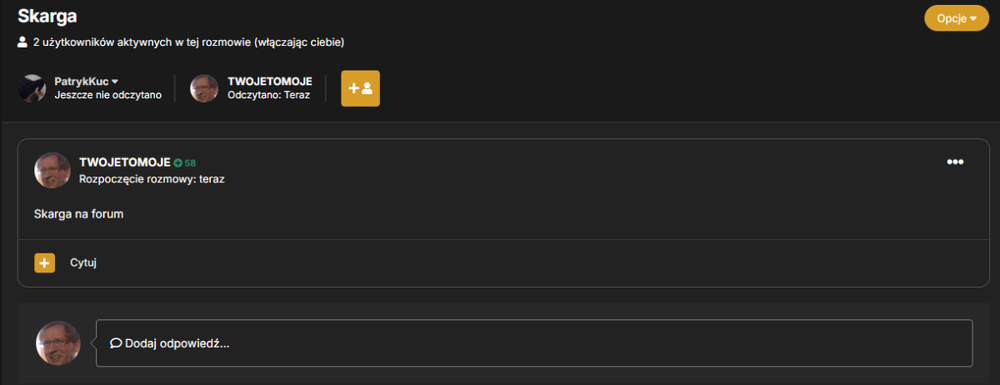The image size is (1000, 385).
Task: Open the three-dots post options menu
Action: pyautogui.click(x=955, y=162)
